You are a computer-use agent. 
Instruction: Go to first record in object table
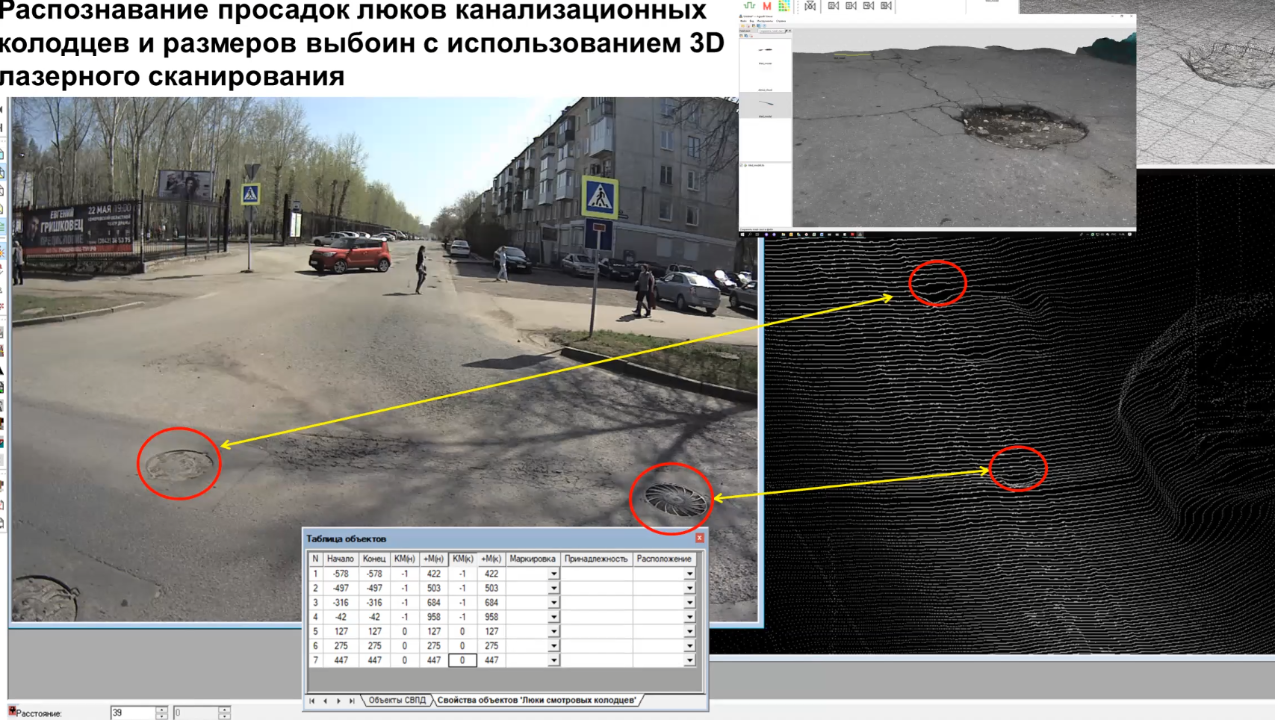[x=312, y=701]
